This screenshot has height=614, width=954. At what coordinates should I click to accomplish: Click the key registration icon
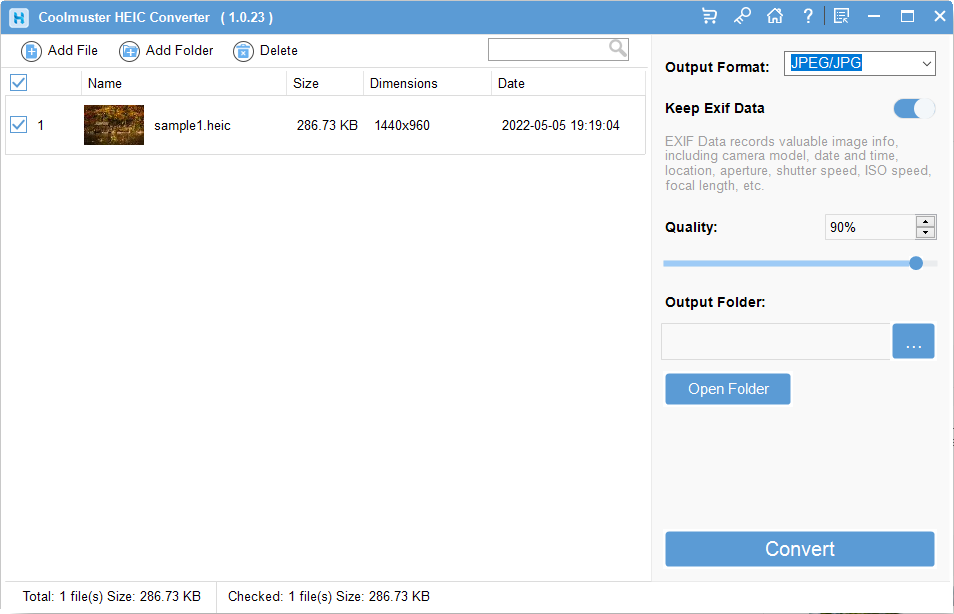tap(742, 16)
